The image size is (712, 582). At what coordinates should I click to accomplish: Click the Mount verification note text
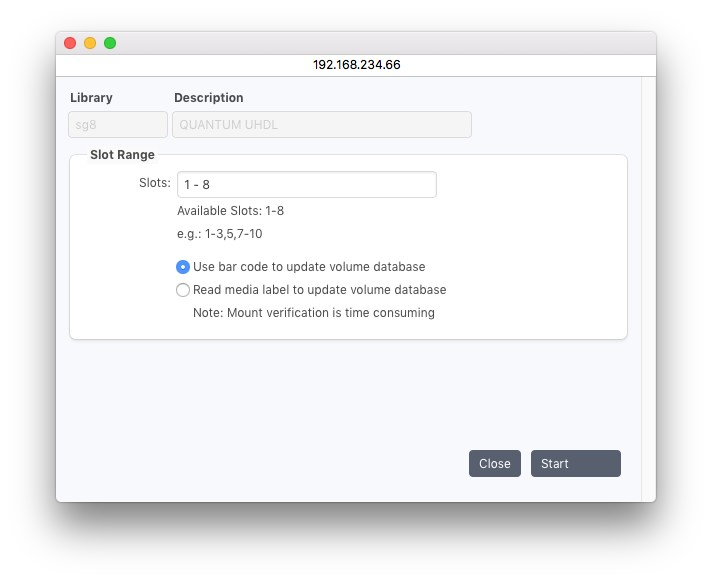coord(313,313)
